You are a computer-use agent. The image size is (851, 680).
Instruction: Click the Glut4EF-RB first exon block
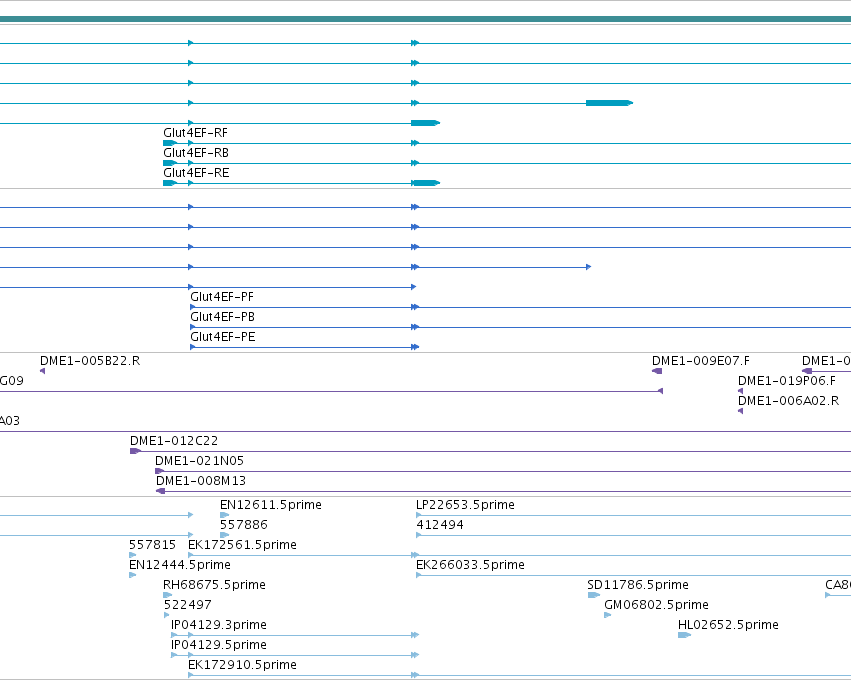[170, 163]
